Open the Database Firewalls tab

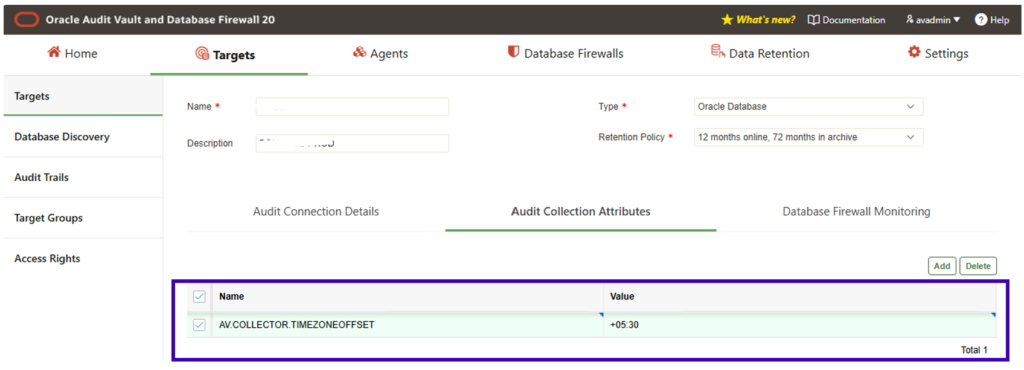point(565,54)
